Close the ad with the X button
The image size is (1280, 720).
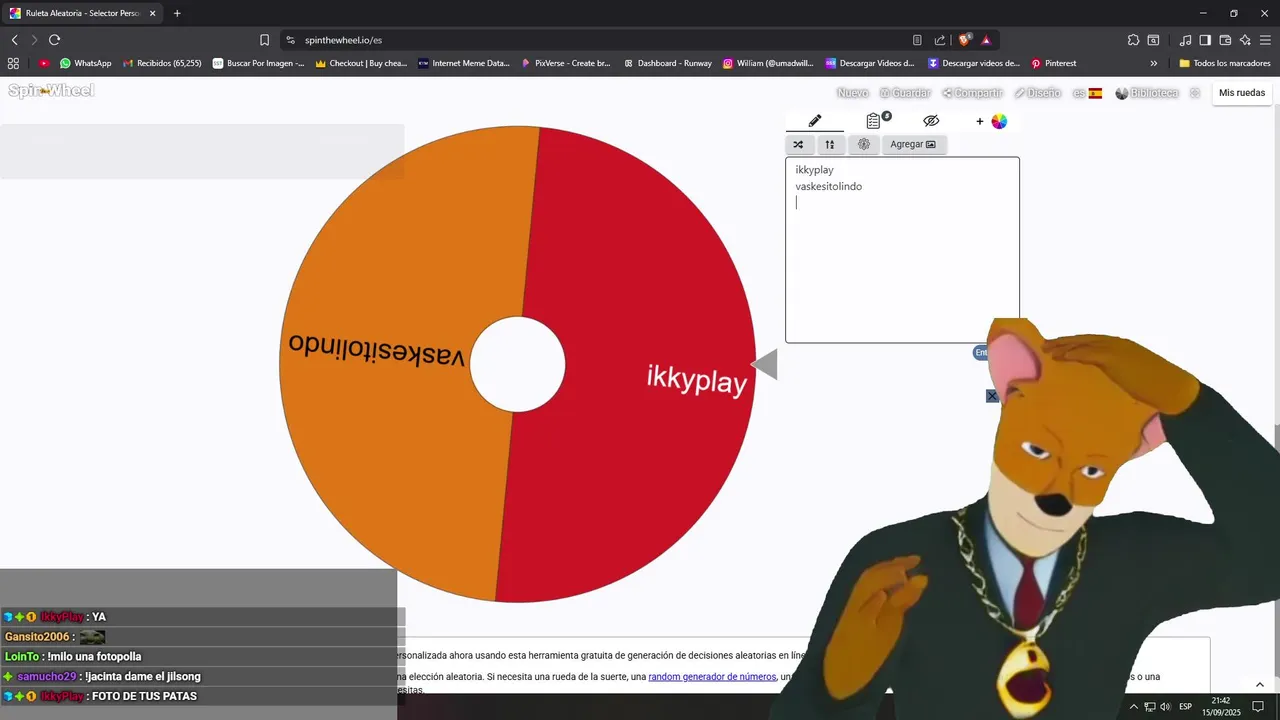coord(992,396)
